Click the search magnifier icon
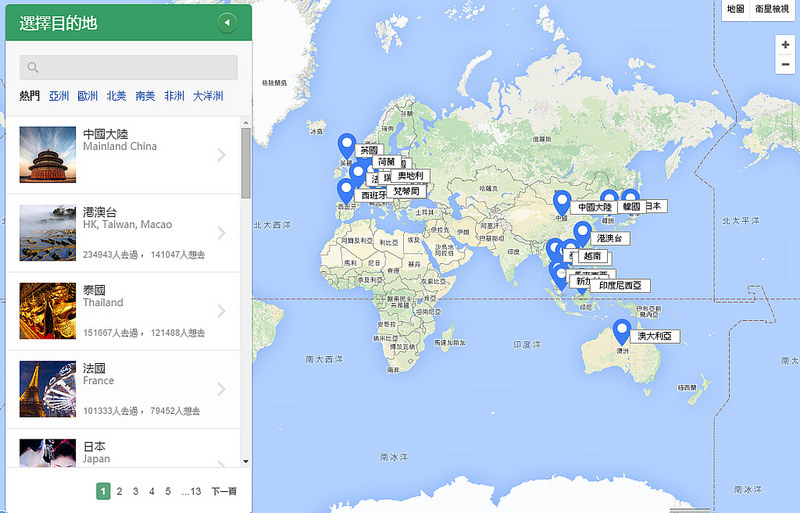Image resolution: width=800 pixels, height=513 pixels. [33, 67]
